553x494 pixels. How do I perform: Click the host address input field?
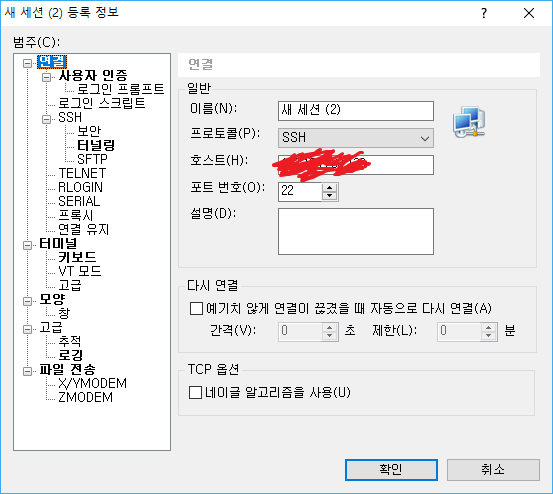click(356, 165)
